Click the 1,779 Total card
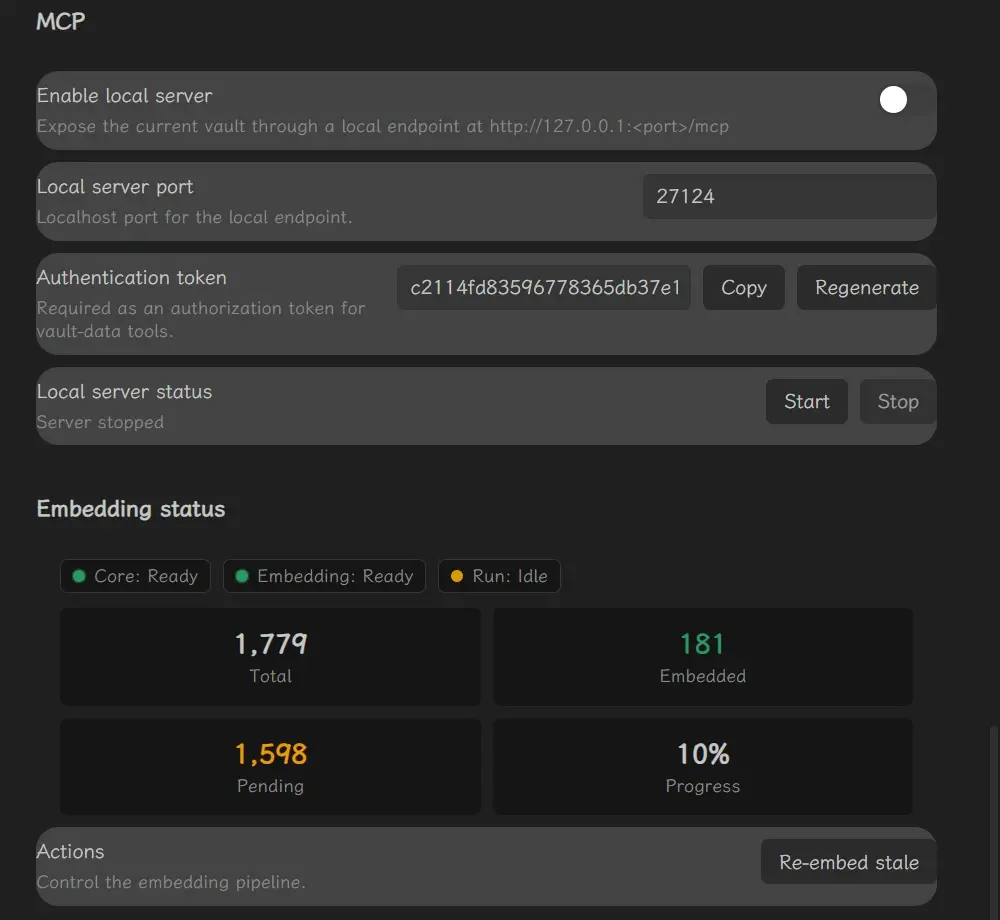Image resolution: width=1000 pixels, height=920 pixels. (270, 657)
